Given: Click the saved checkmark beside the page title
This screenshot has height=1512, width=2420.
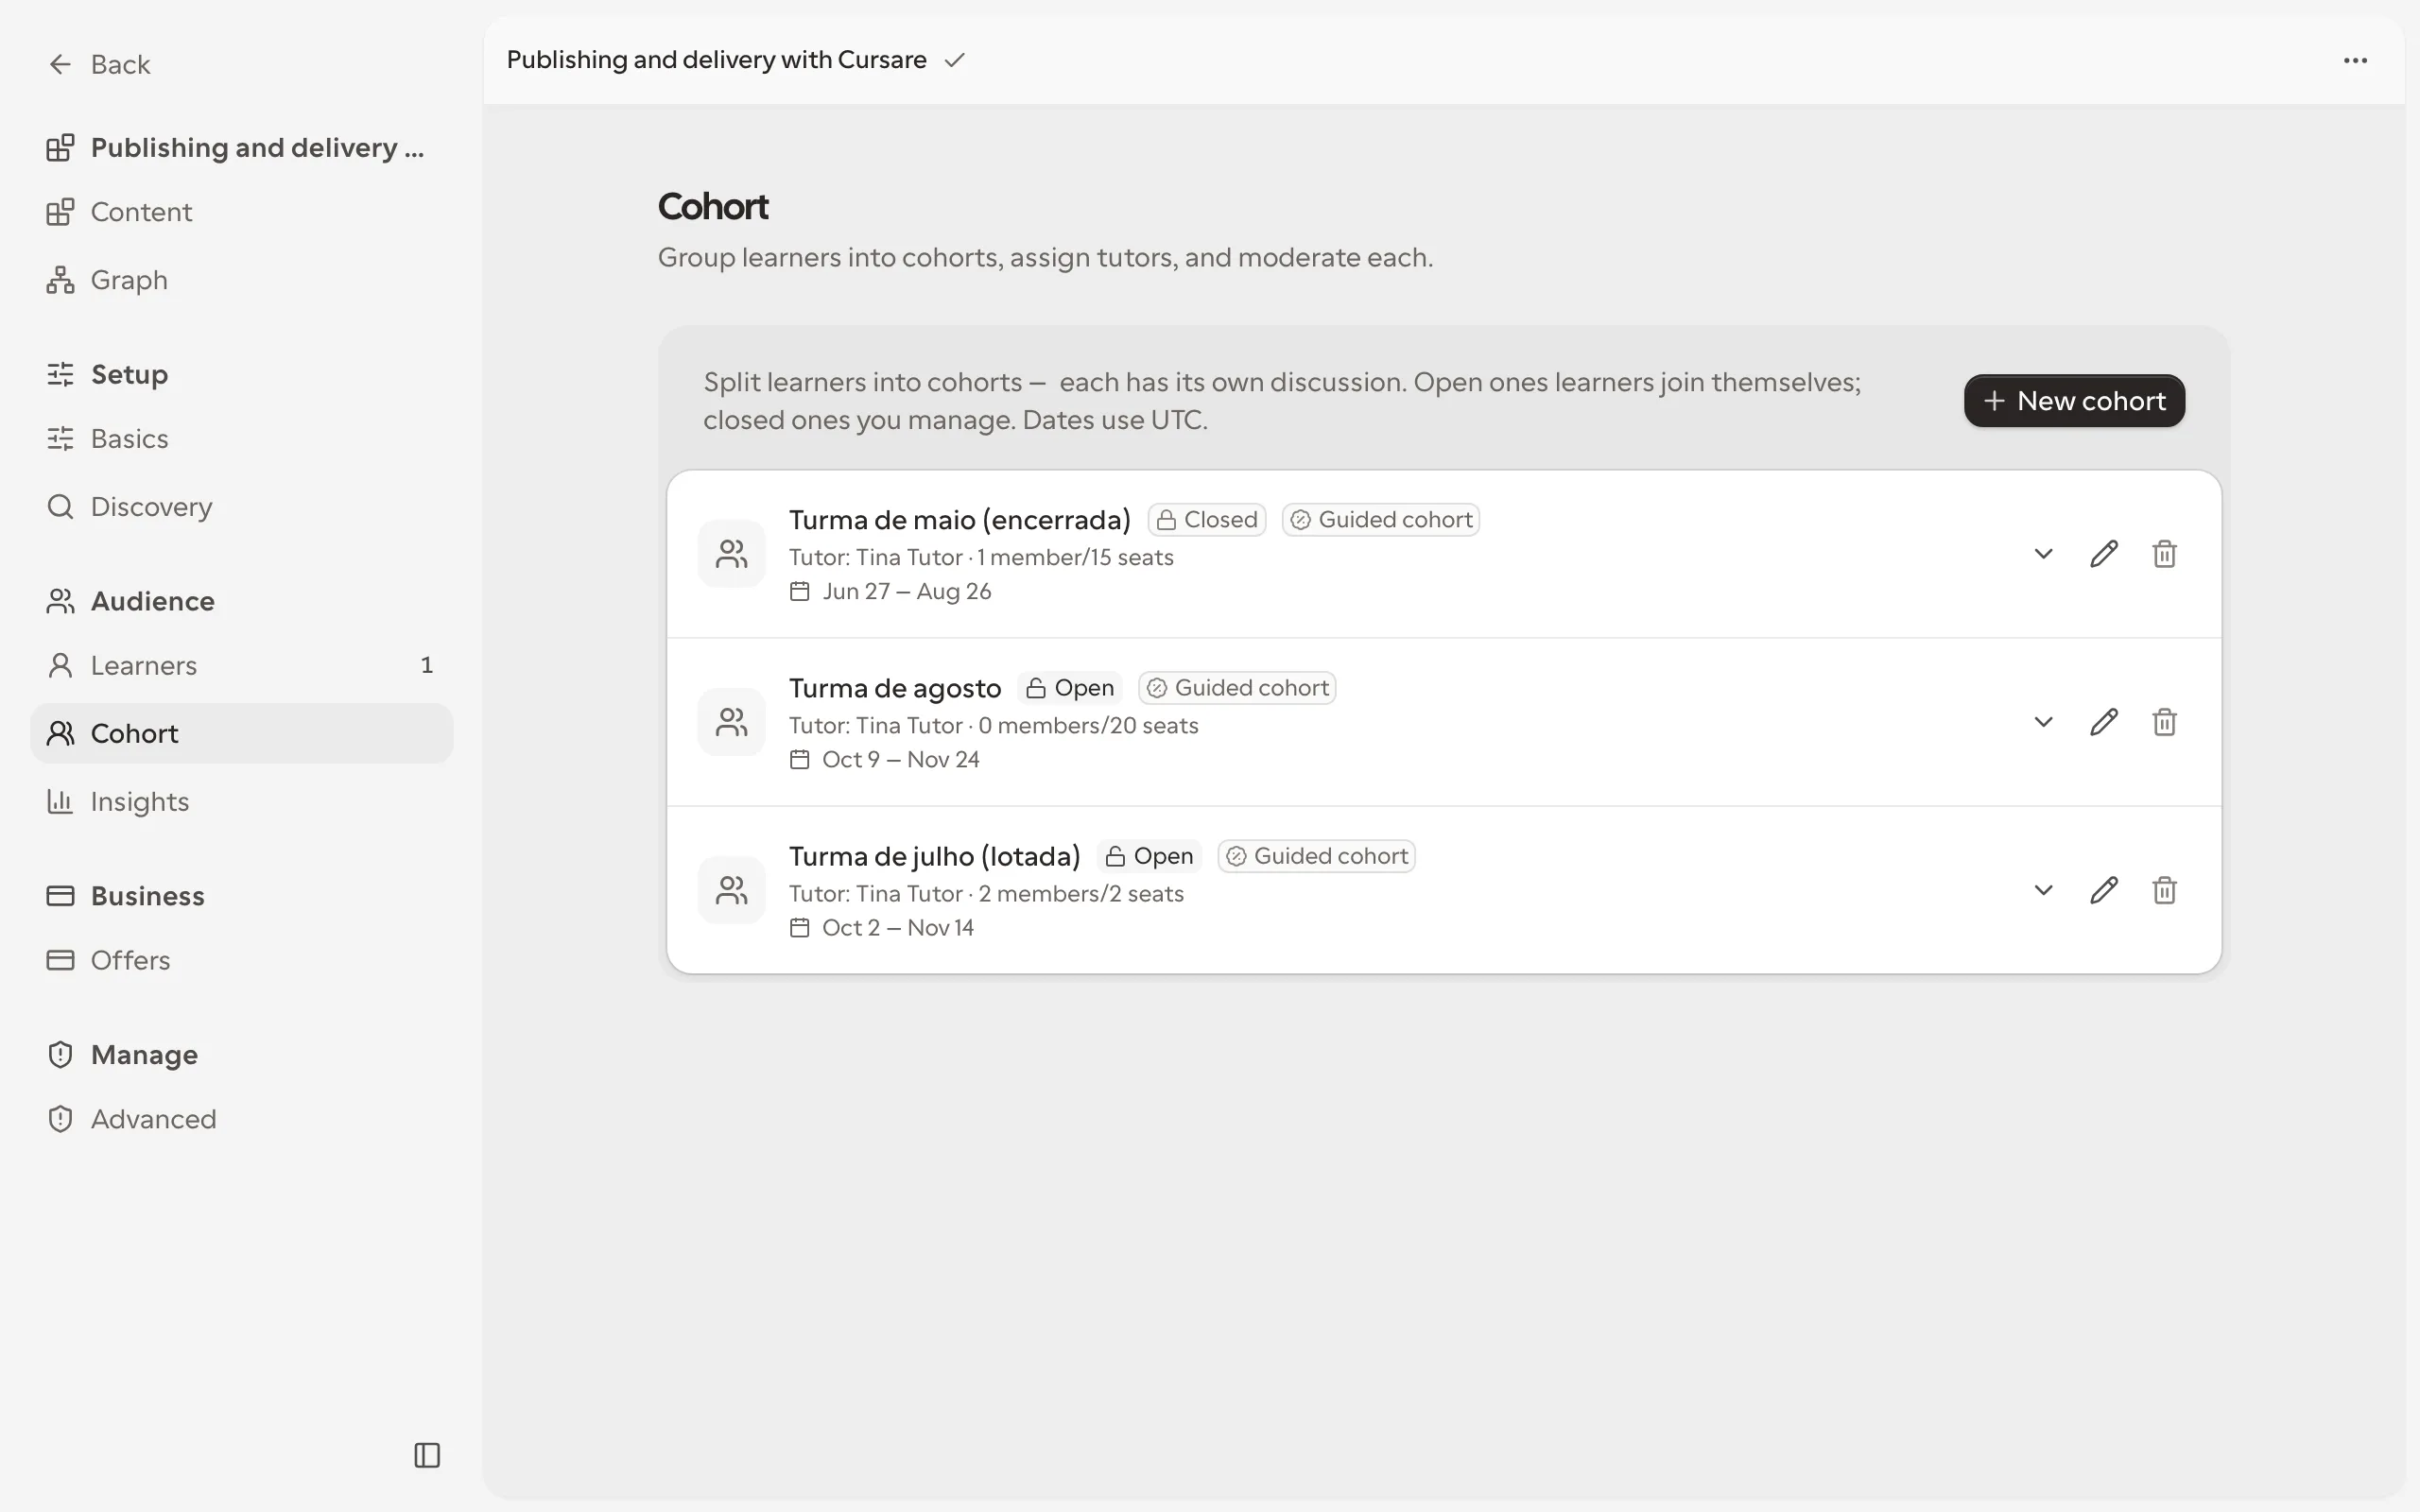Looking at the screenshot, I should (x=955, y=60).
